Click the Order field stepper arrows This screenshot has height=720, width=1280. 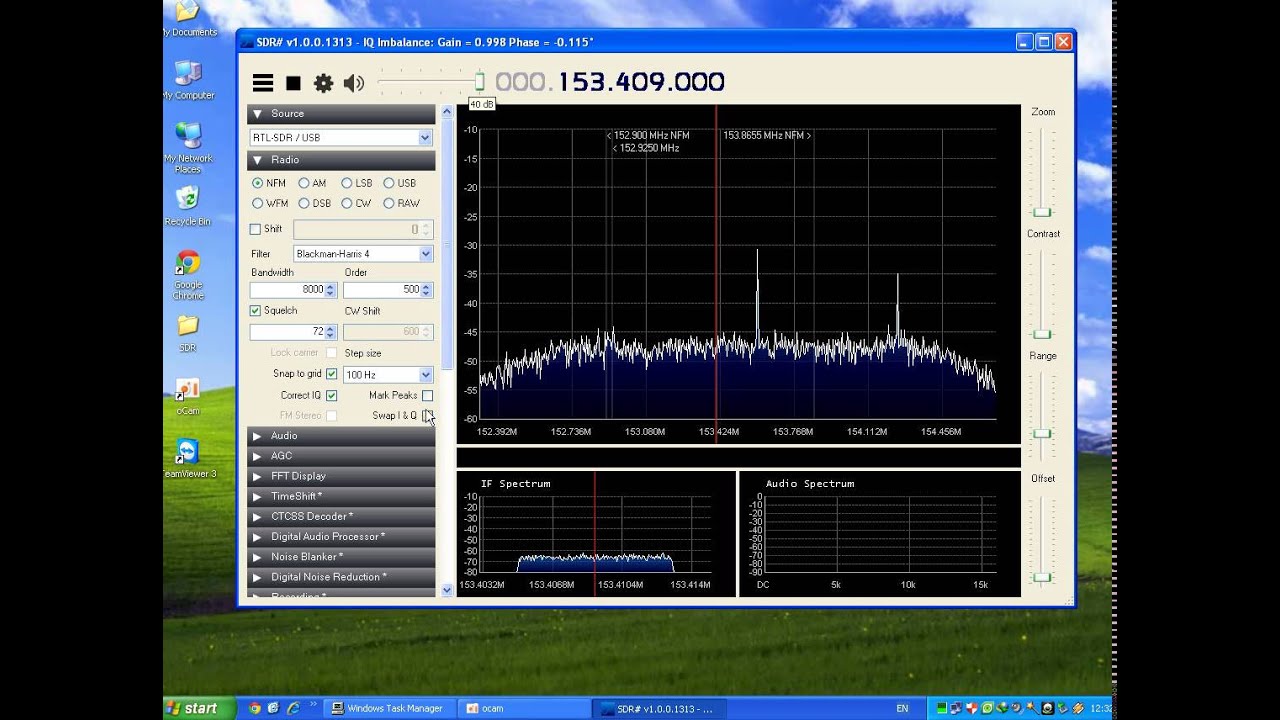(427, 290)
